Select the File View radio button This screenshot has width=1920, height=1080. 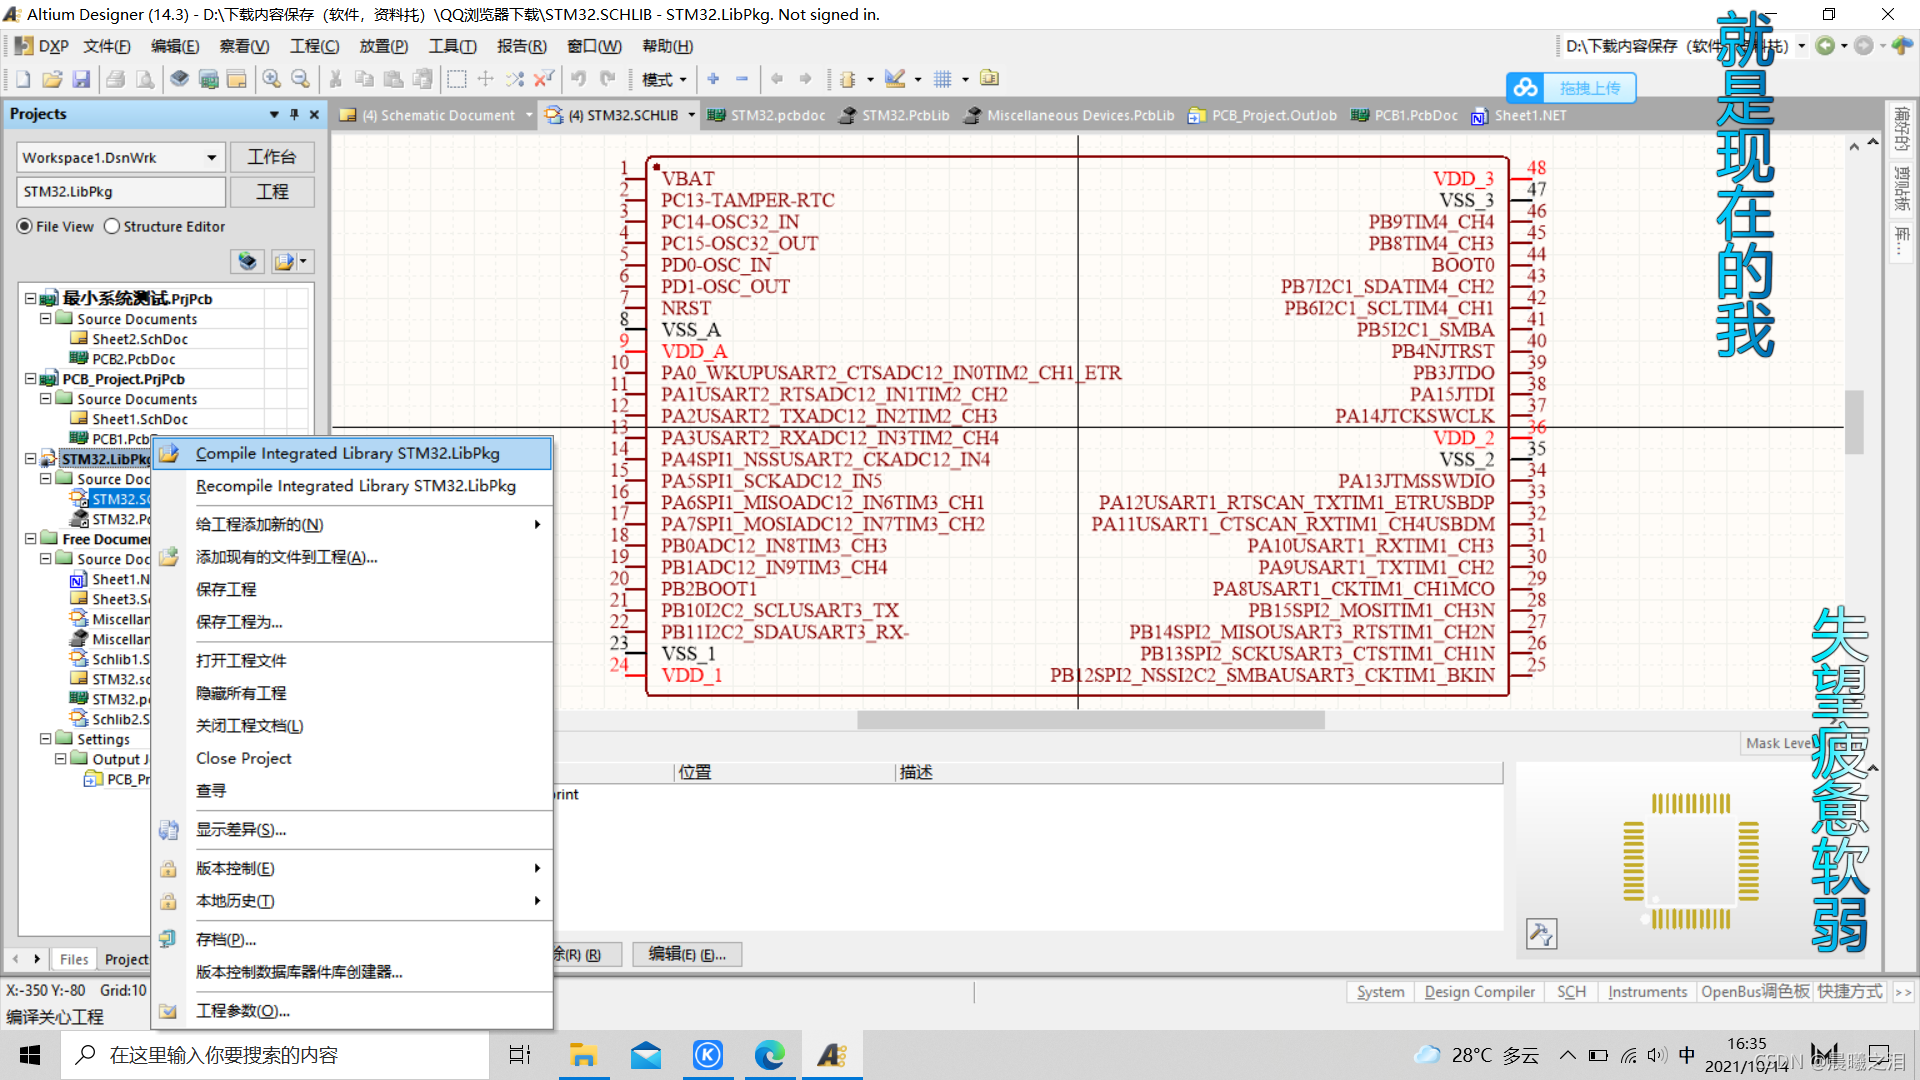[x=25, y=227]
